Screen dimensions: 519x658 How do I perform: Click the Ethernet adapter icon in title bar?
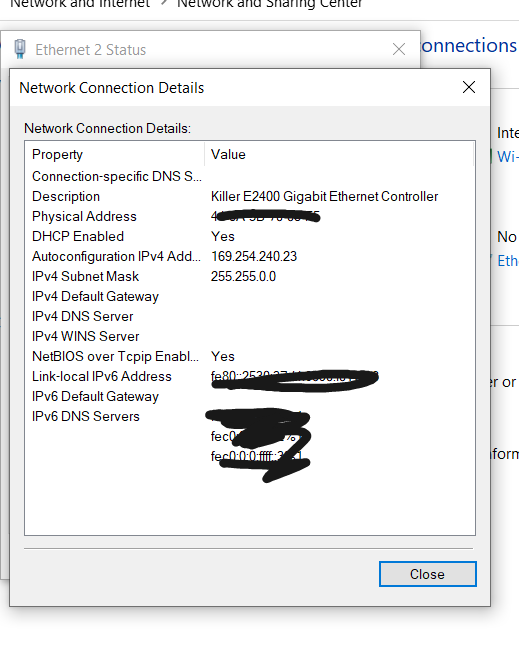point(20,49)
